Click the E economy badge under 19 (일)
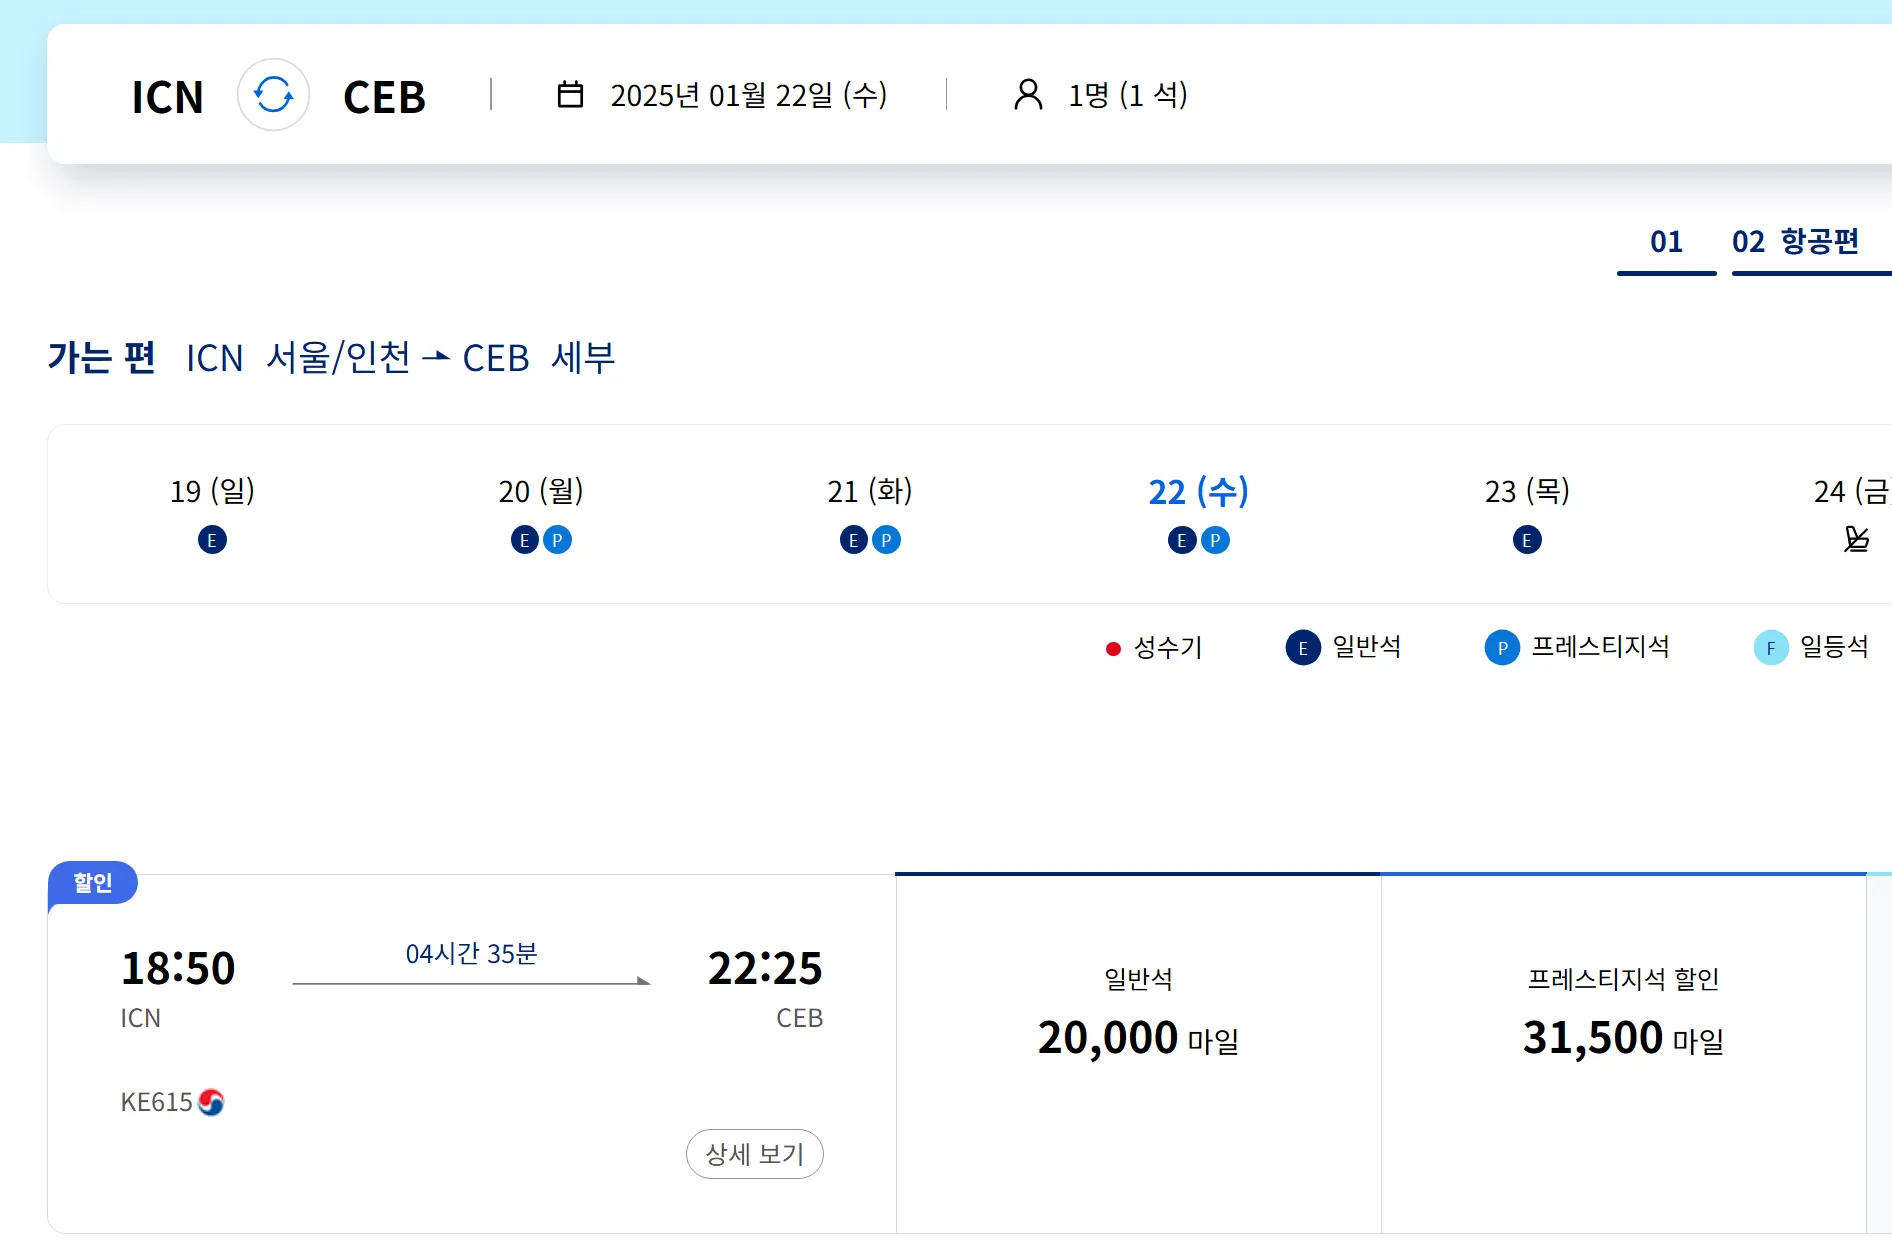 (212, 540)
